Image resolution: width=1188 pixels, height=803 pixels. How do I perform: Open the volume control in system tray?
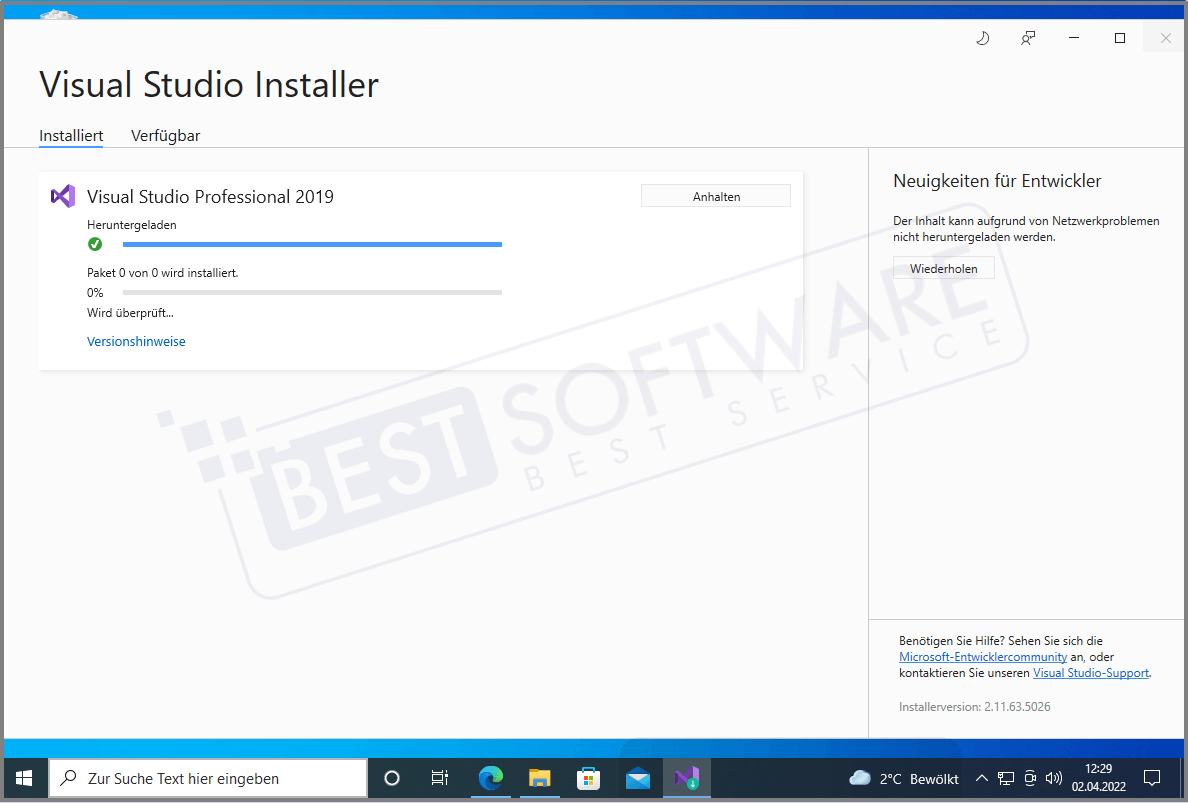click(1053, 778)
